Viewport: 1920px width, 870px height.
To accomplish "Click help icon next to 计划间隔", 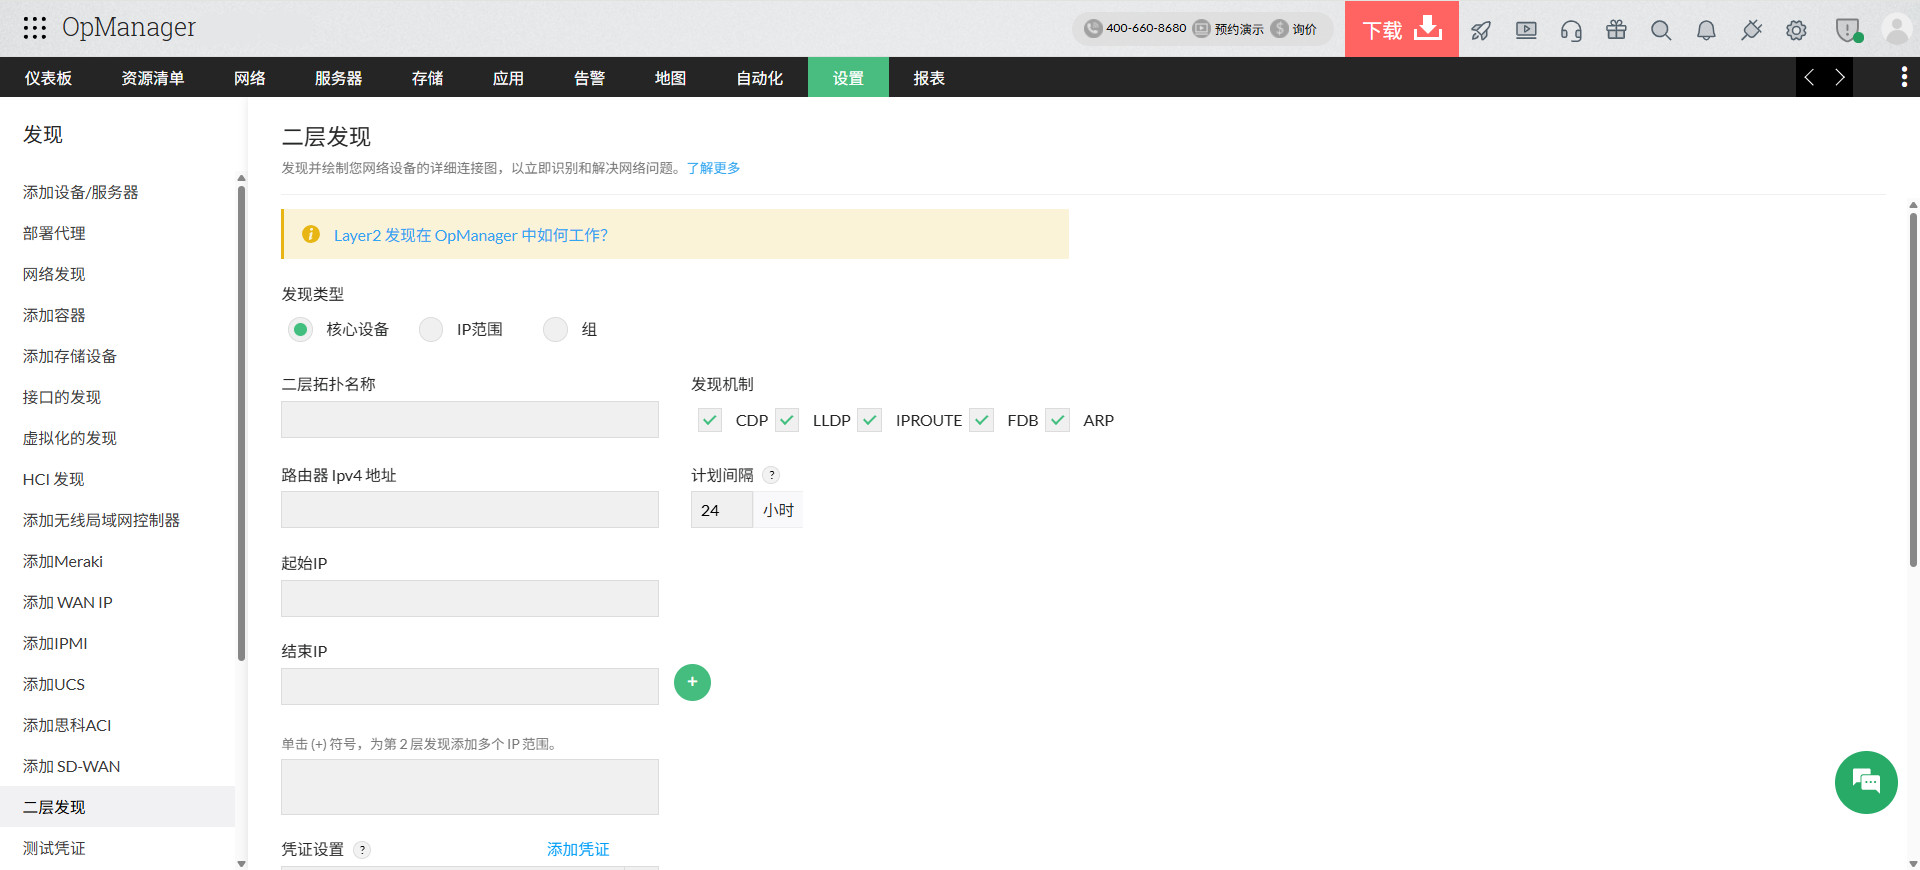I will [x=771, y=475].
